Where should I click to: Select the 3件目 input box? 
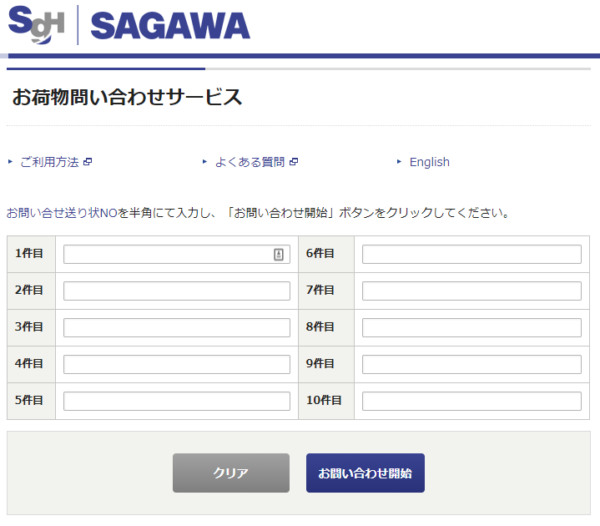(176, 328)
